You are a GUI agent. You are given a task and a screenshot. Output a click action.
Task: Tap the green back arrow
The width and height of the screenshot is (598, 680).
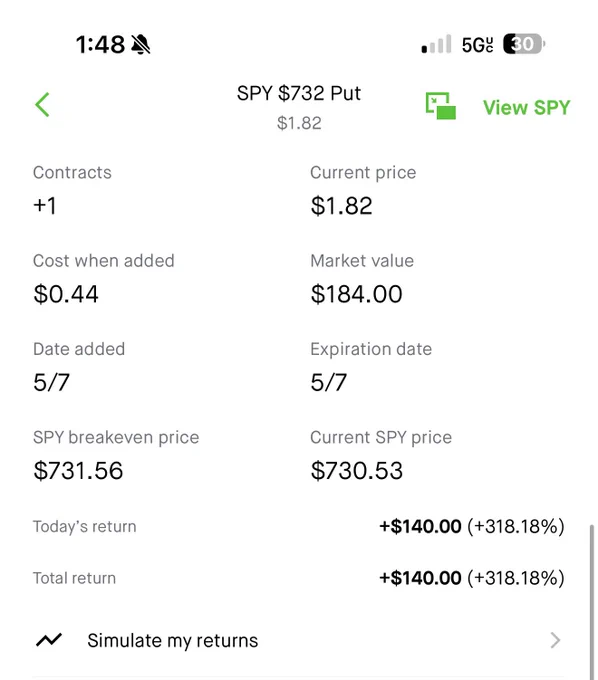click(x=42, y=105)
